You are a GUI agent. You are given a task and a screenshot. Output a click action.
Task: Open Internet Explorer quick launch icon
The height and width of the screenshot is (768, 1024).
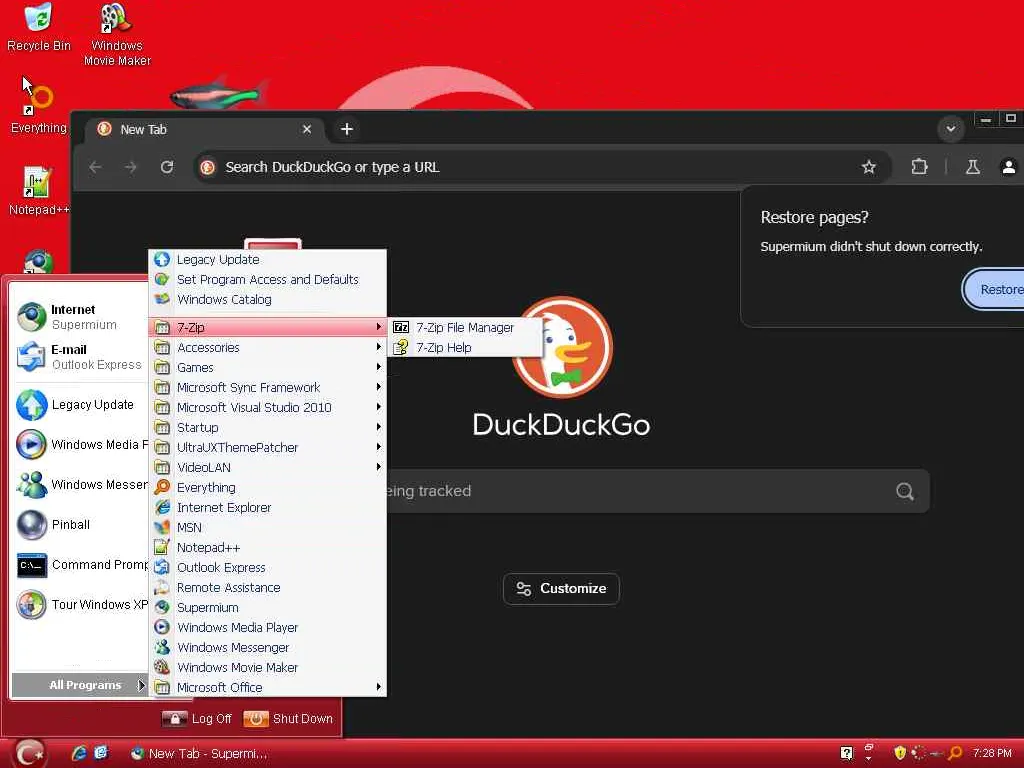(79, 753)
